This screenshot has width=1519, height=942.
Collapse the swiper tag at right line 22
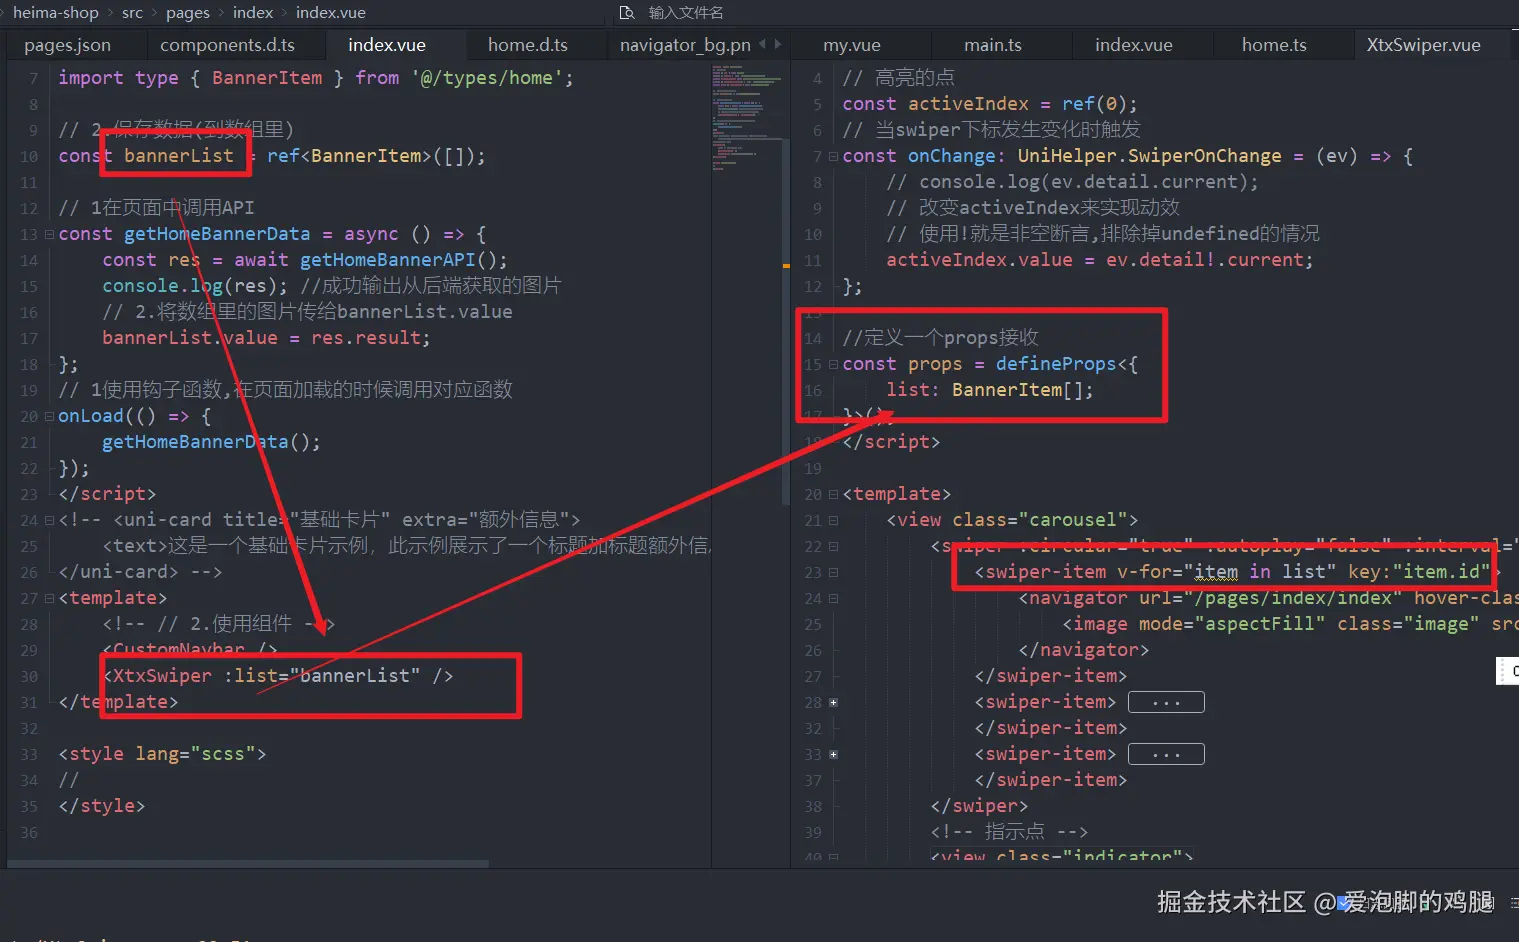coord(832,546)
